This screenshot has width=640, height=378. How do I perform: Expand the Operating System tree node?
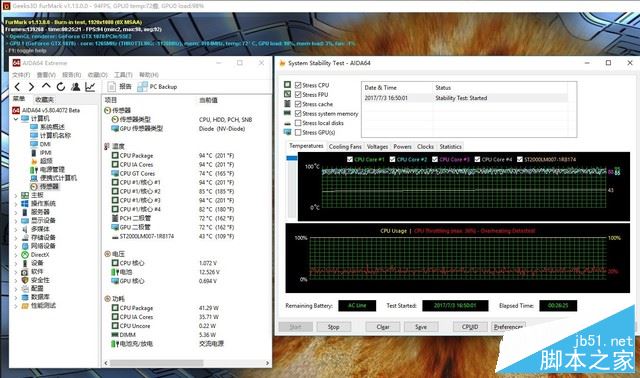(16, 204)
